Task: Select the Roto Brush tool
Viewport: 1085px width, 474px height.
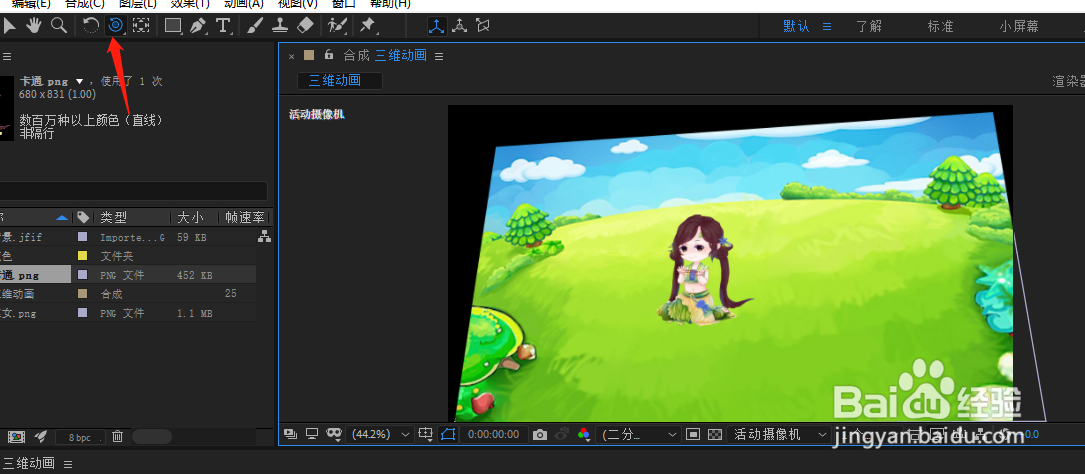Action: [x=337, y=26]
